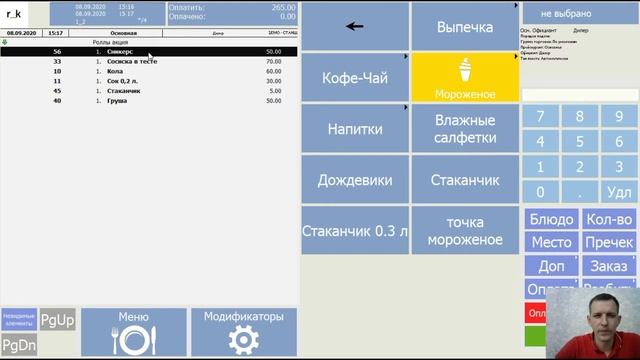Click the PgUp button
640x360 pixels.
[x=58, y=320]
